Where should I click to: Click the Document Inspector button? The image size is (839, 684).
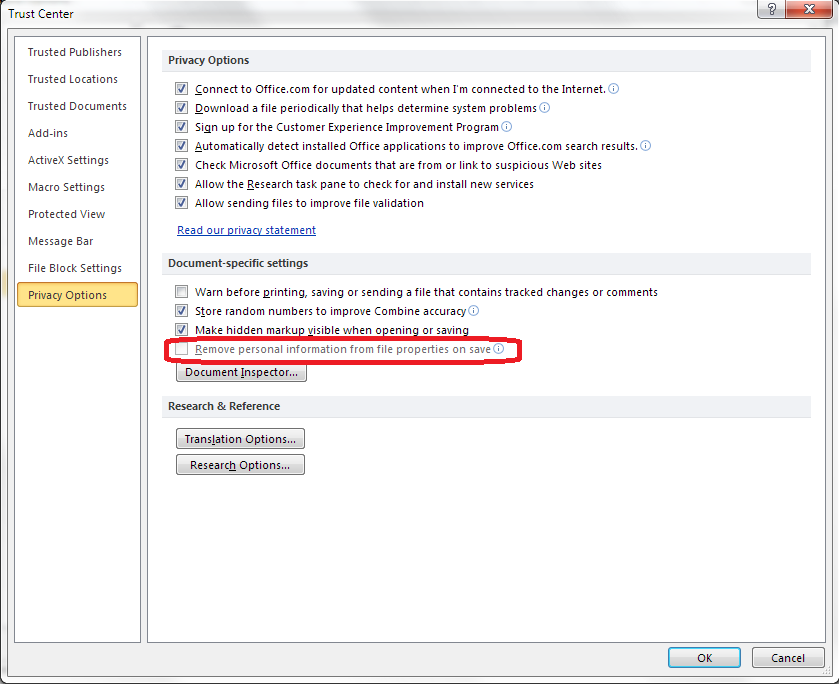241,373
